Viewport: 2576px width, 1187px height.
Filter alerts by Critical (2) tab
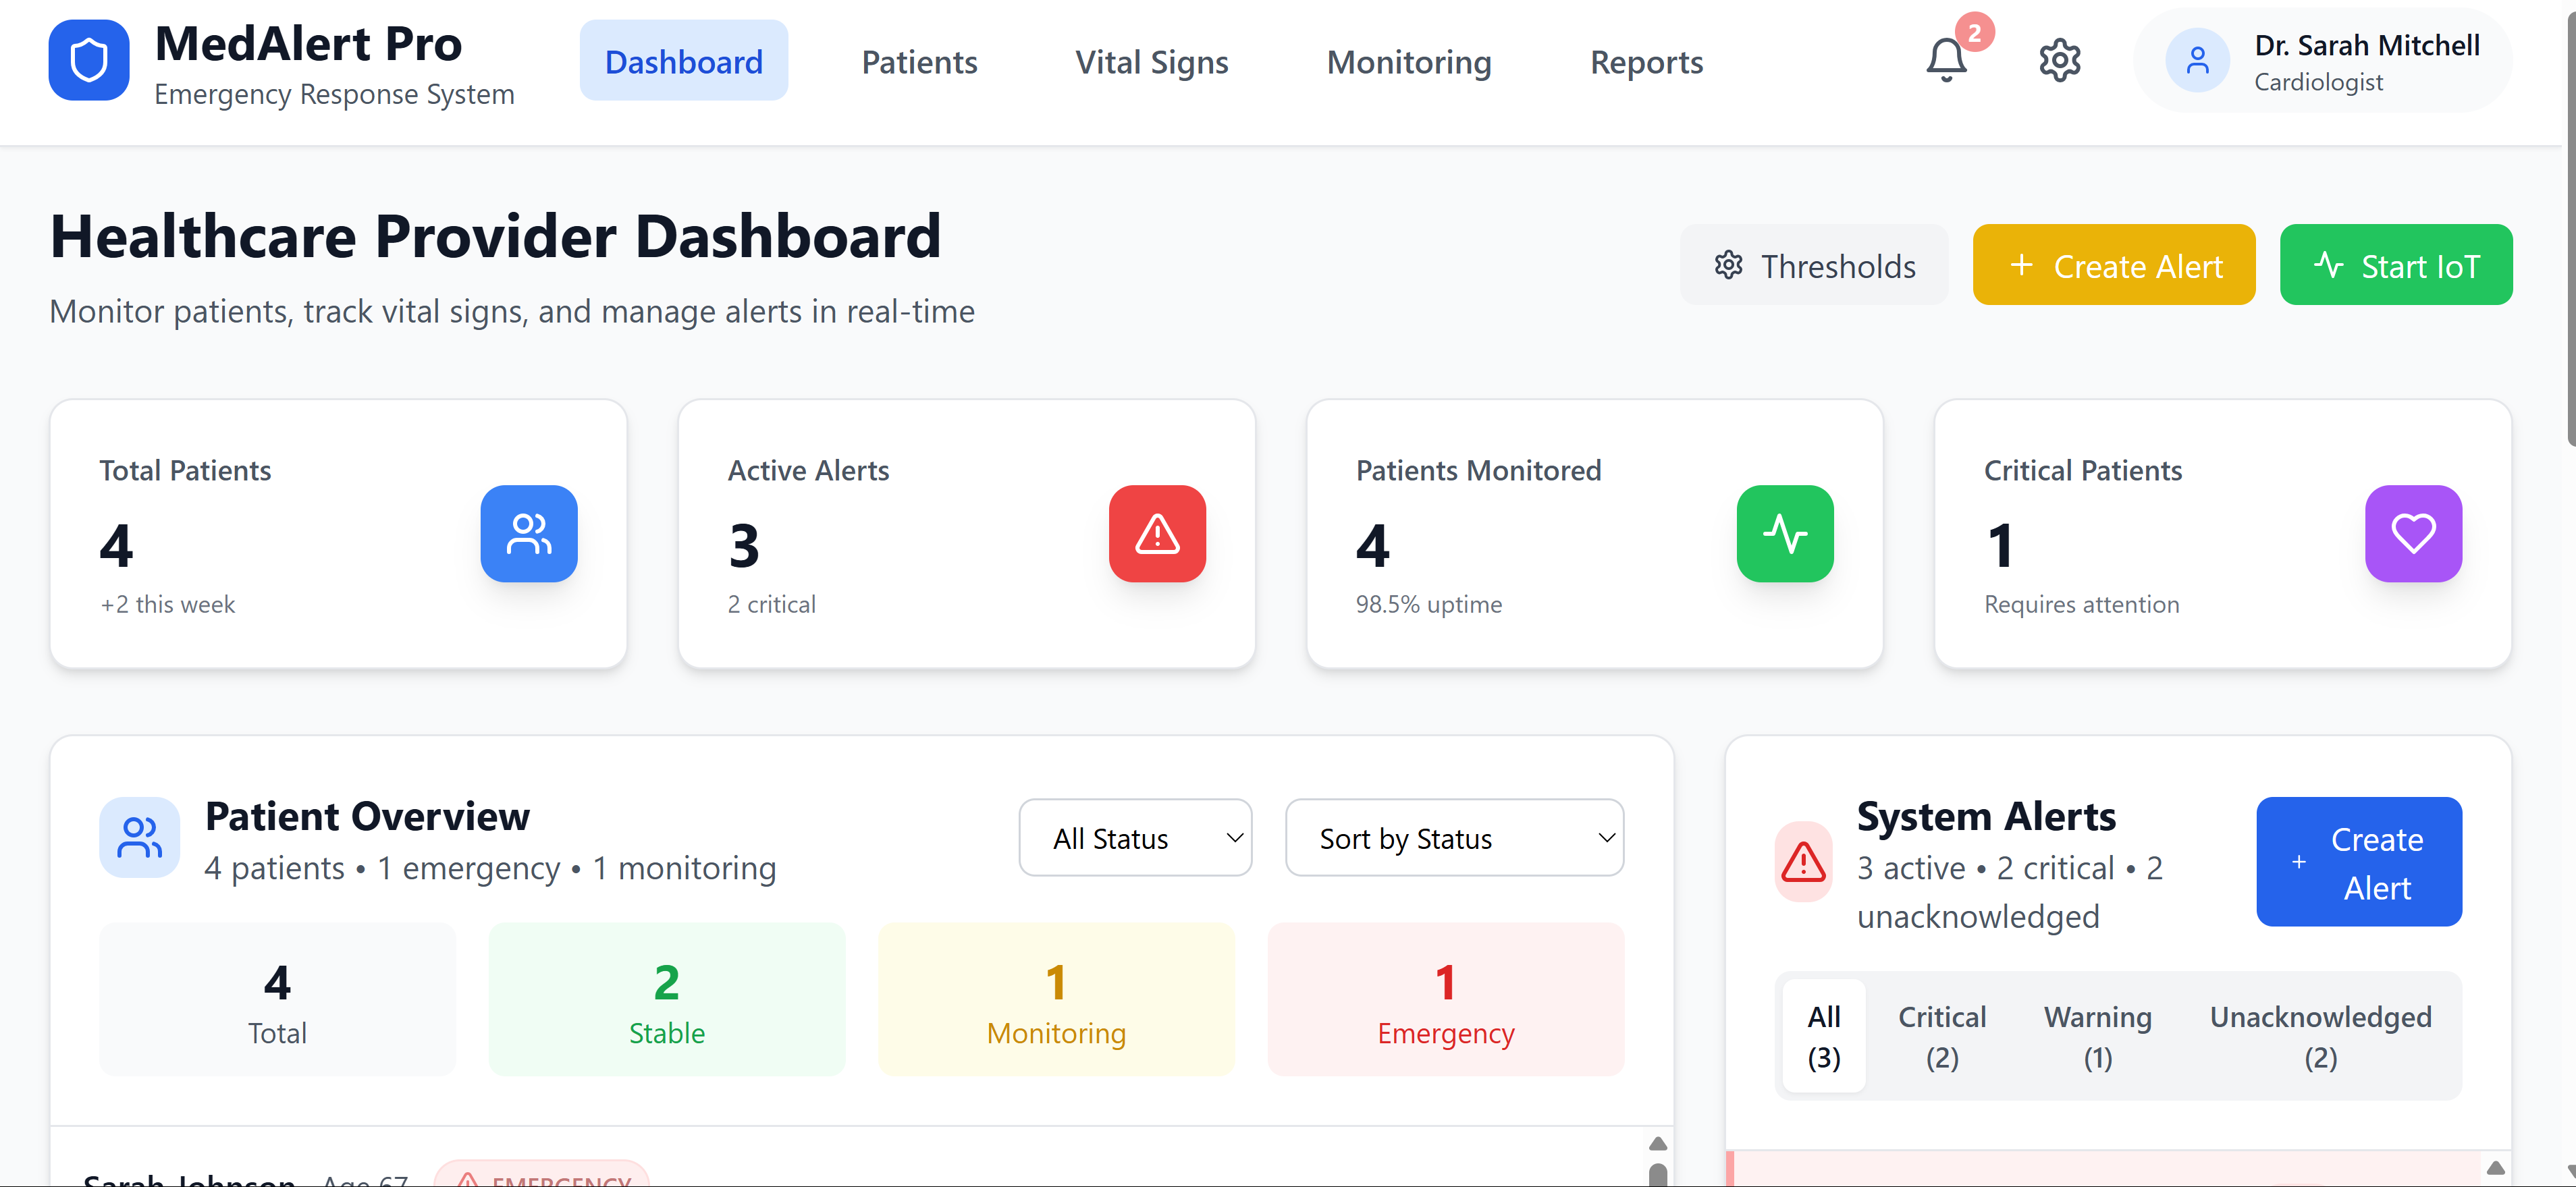1942,1037
